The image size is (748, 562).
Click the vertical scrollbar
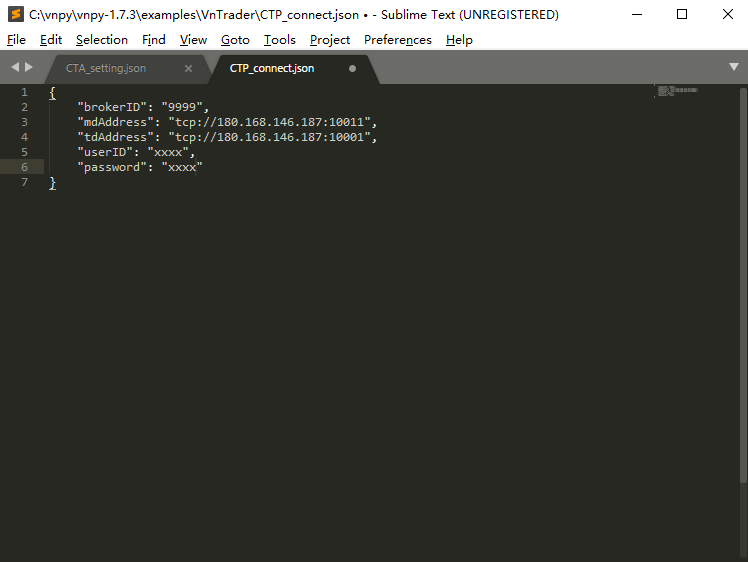(x=743, y=285)
